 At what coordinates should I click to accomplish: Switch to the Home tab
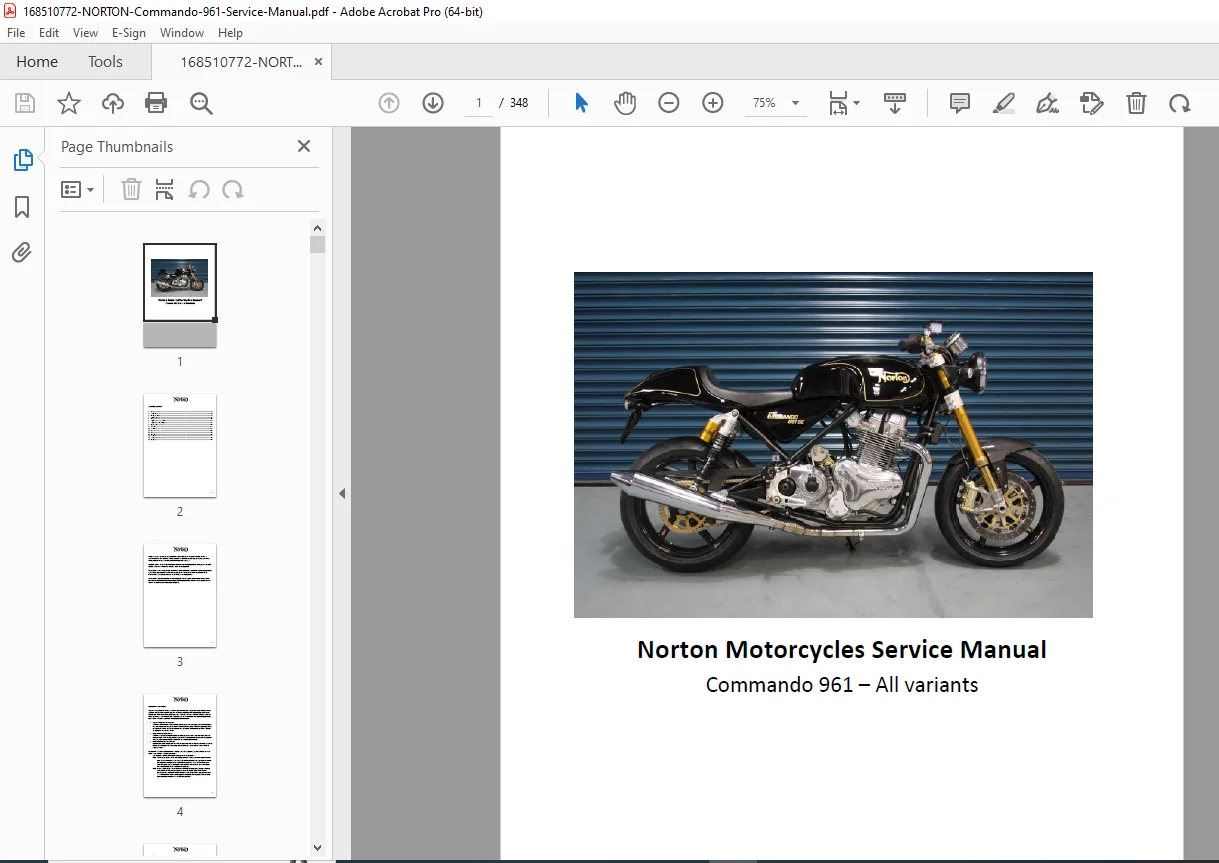coord(37,62)
